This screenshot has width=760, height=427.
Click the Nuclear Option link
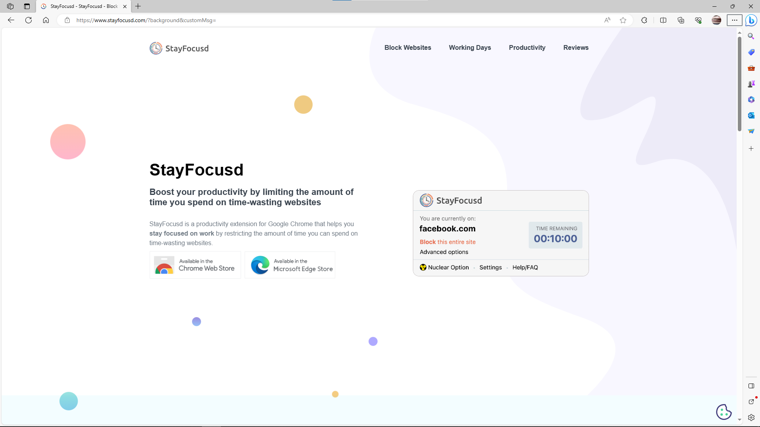point(444,268)
